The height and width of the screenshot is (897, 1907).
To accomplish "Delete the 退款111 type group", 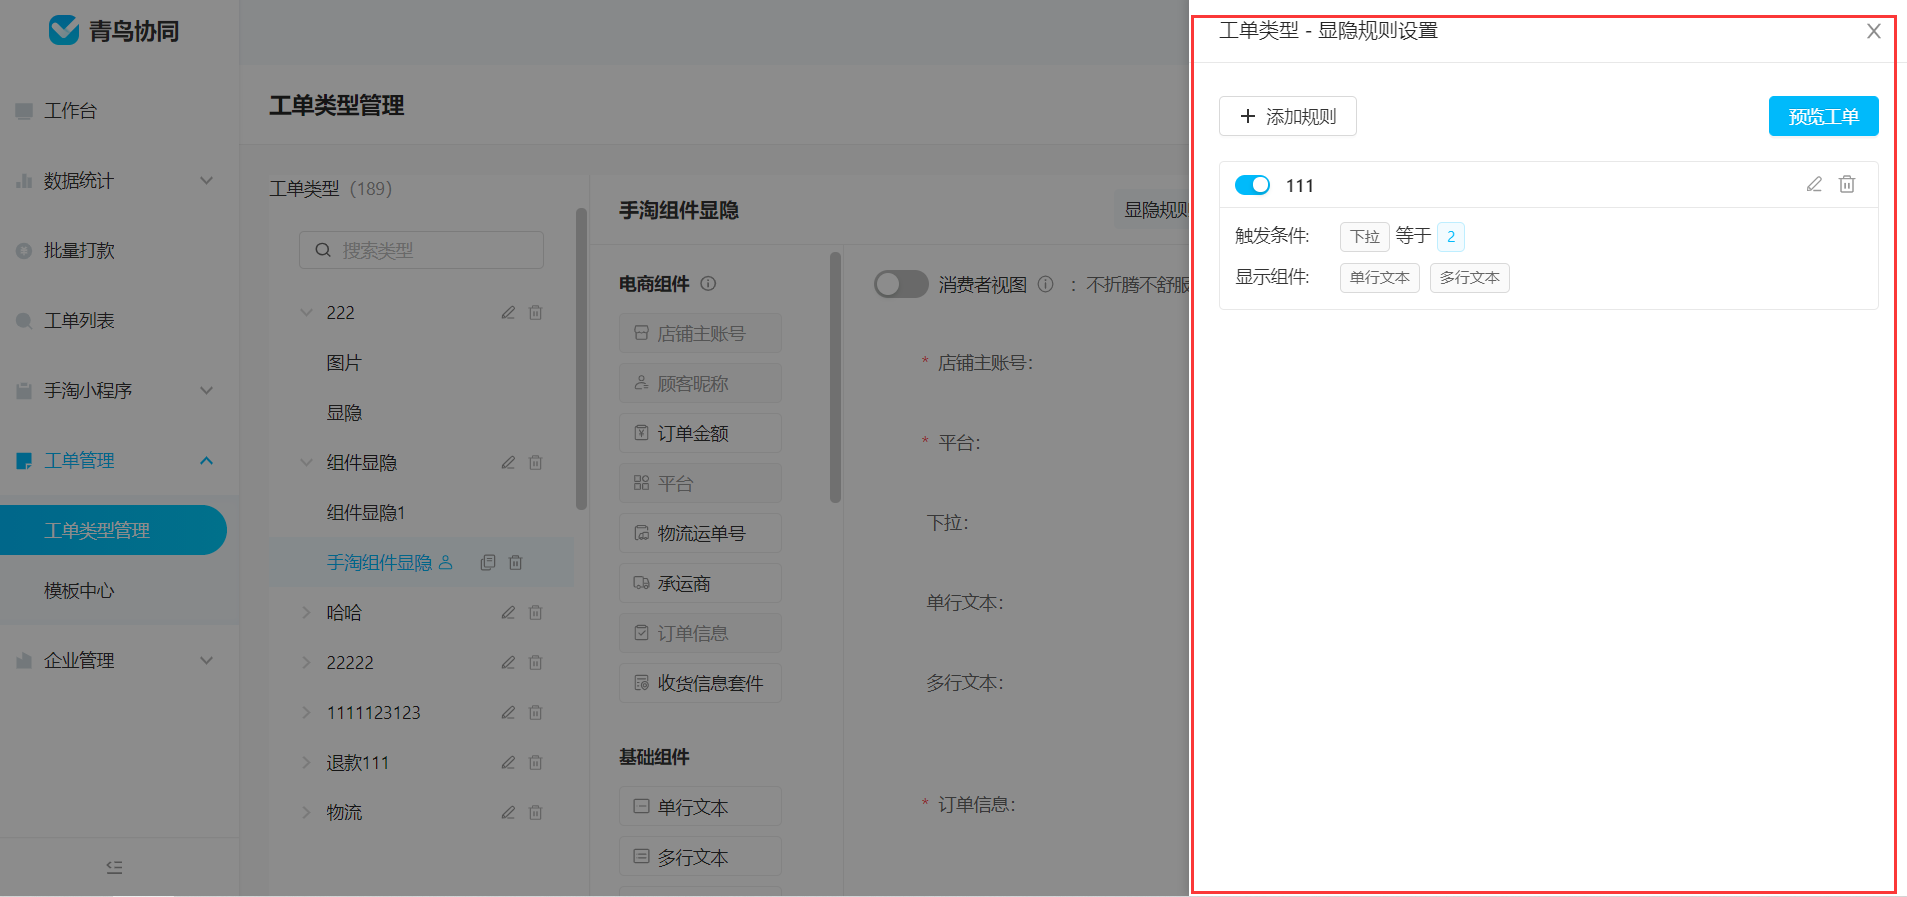I will (x=535, y=762).
